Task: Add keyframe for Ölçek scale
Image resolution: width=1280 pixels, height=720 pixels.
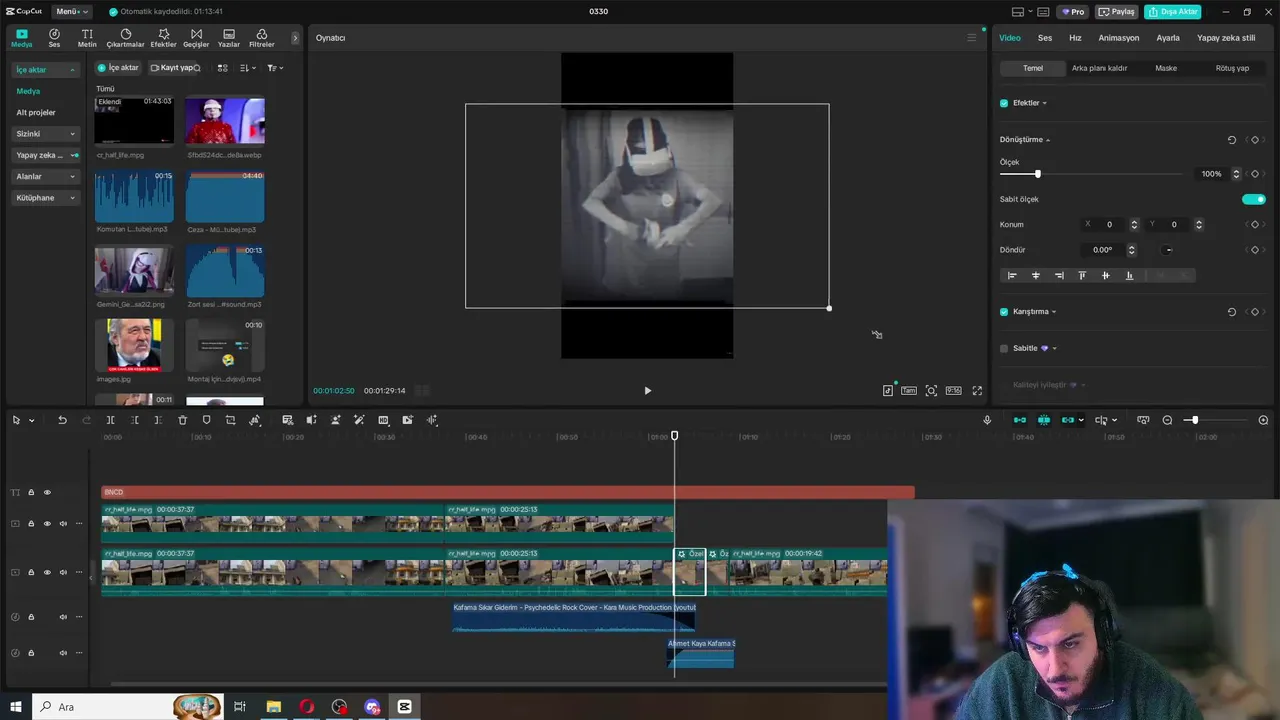Action: click(x=1255, y=174)
